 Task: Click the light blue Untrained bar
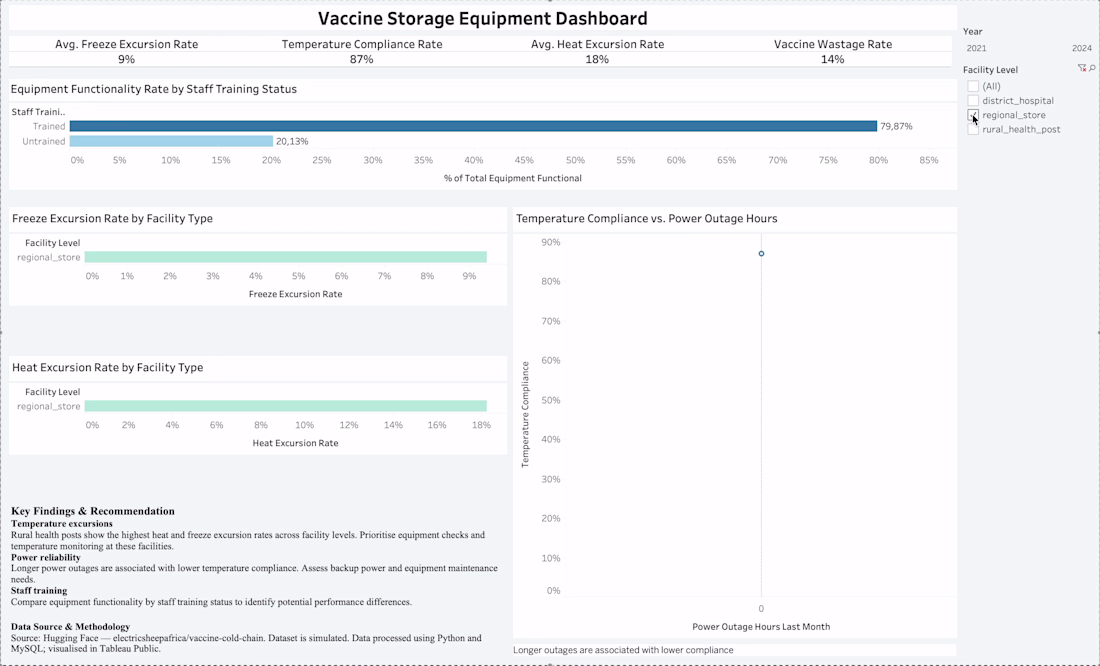[x=171, y=141]
